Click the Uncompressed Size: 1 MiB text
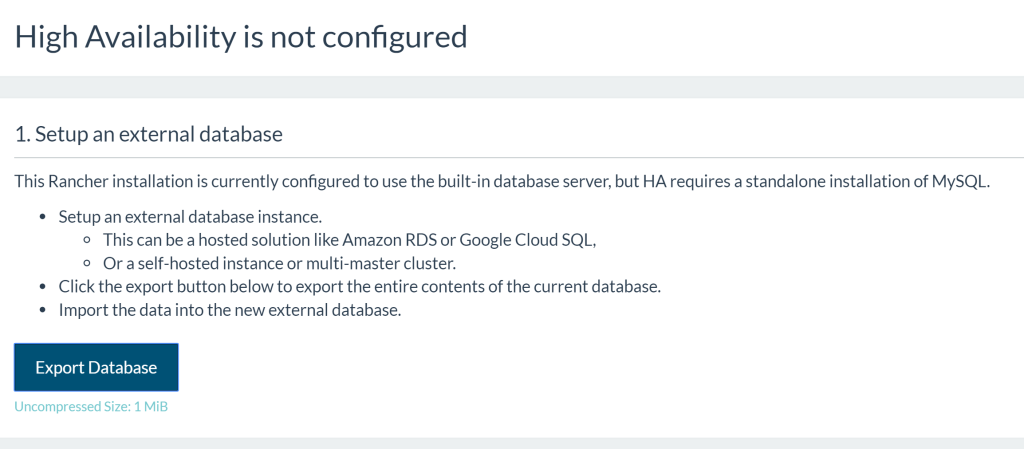 (x=91, y=407)
